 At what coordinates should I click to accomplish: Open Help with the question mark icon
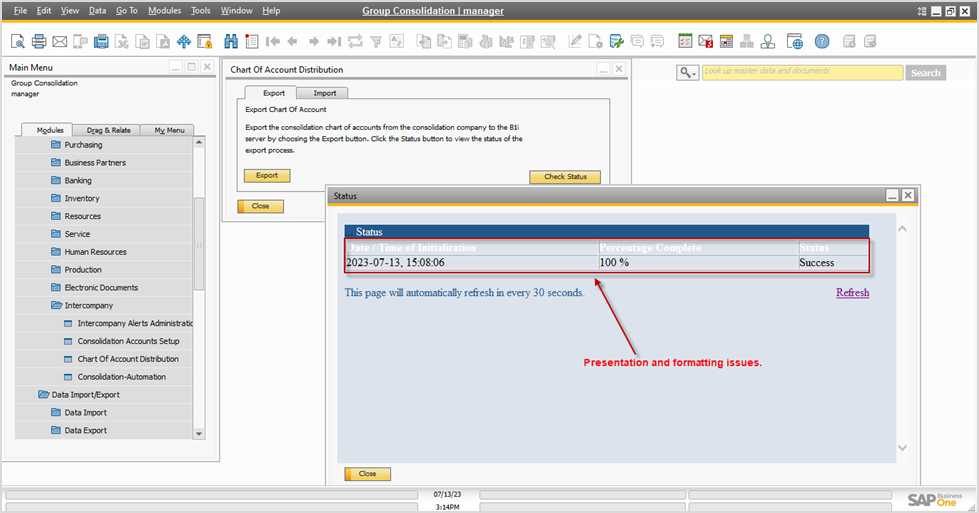(x=821, y=42)
